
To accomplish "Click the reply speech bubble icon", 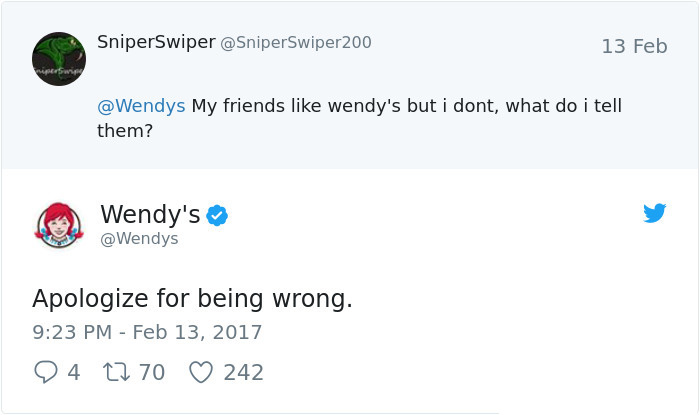I will click(x=46, y=372).
